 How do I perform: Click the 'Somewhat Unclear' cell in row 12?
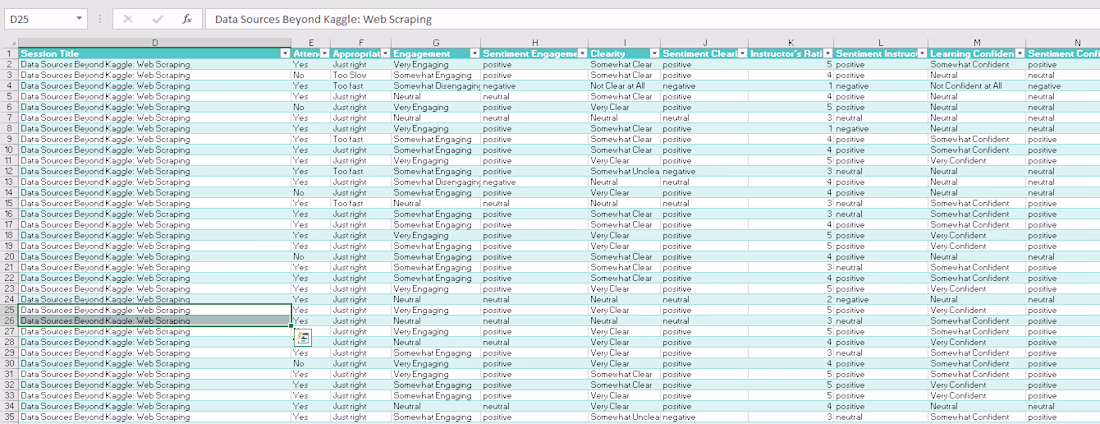pos(624,171)
